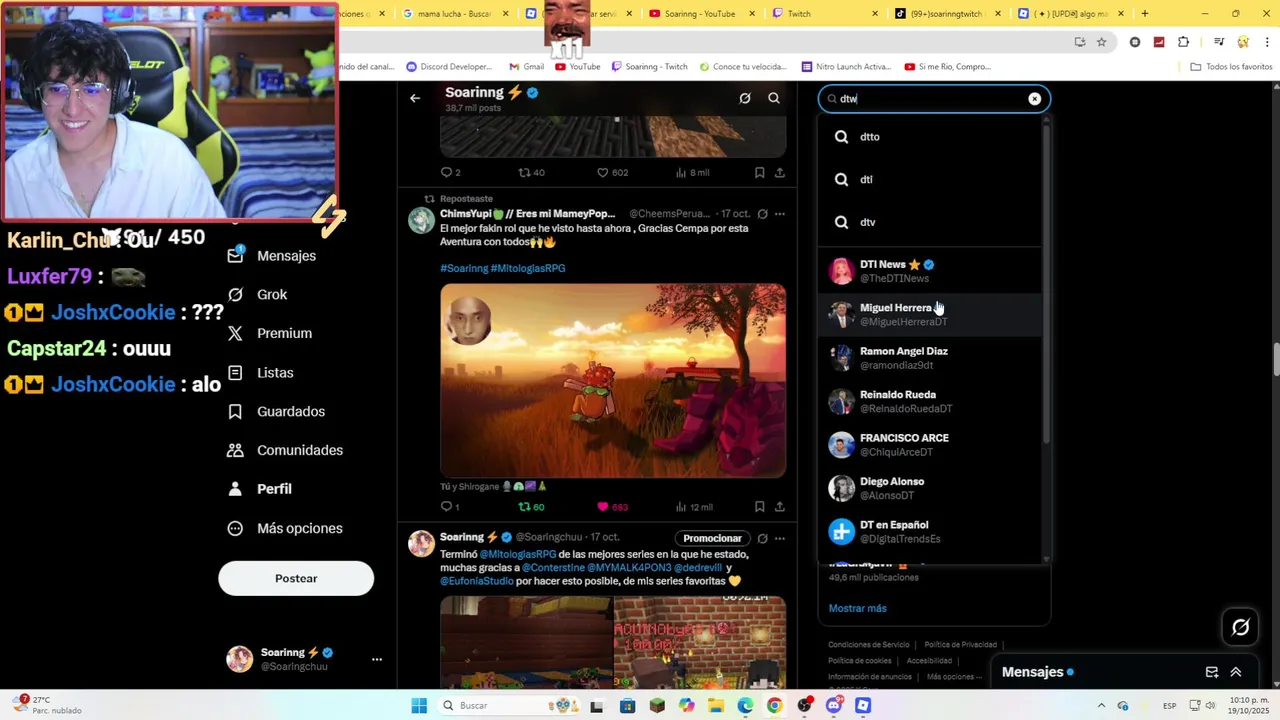Click the @EufoniaStudio mention
This screenshot has width=1280, height=720.
[477, 581]
